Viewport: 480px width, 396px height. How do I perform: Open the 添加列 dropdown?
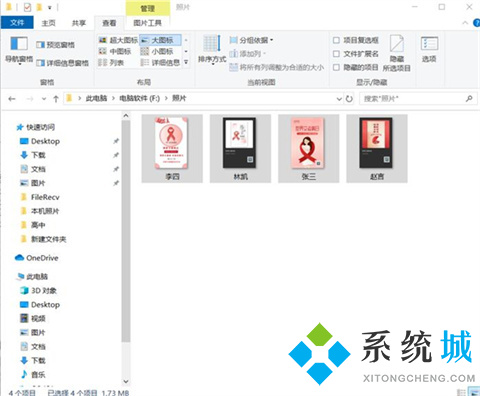[x=248, y=53]
